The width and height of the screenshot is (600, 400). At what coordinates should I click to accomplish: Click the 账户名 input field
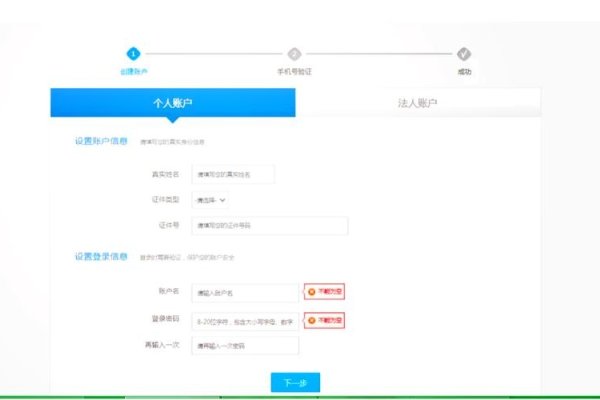(245, 293)
